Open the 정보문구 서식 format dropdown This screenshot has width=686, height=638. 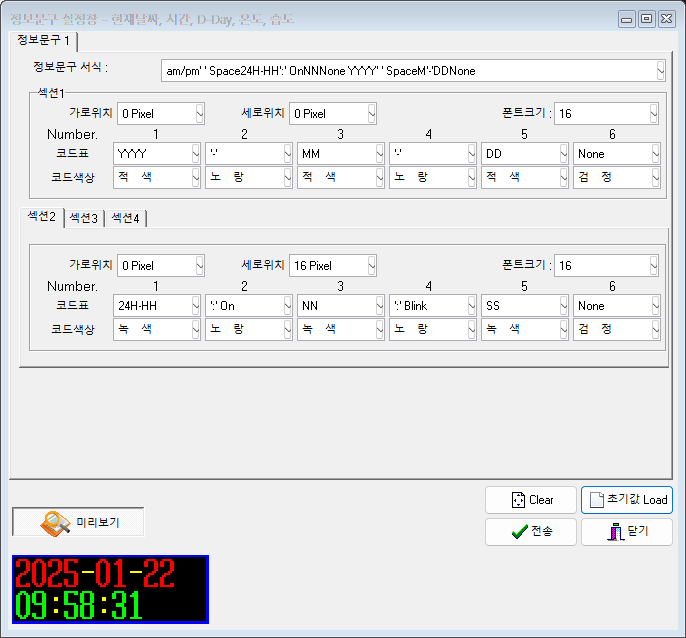[660, 71]
